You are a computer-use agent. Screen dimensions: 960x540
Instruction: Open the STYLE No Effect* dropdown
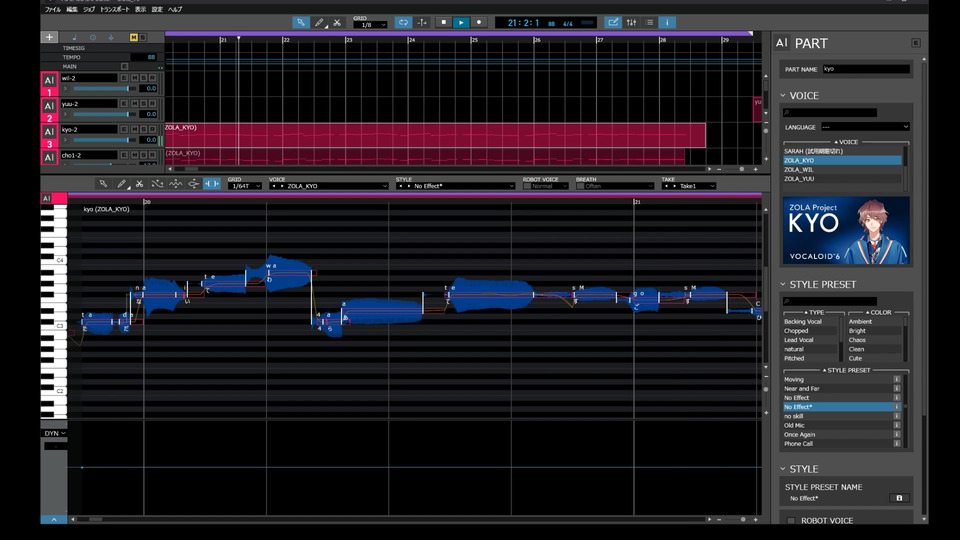456,186
